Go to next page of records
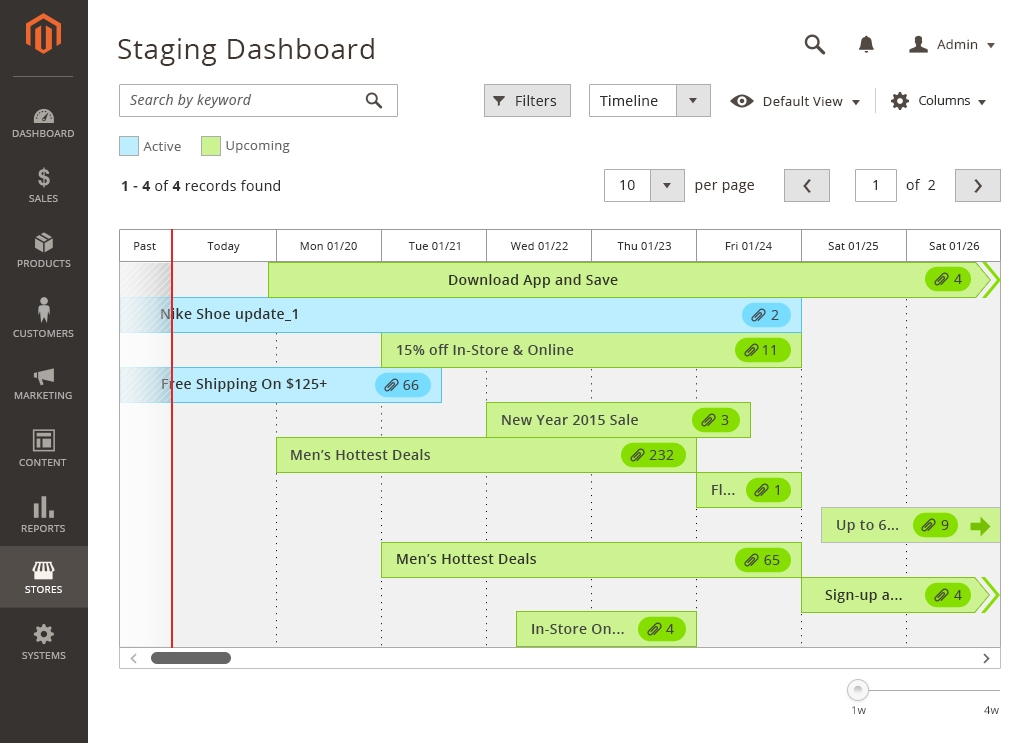This screenshot has width=1024, height=743. 977,185
